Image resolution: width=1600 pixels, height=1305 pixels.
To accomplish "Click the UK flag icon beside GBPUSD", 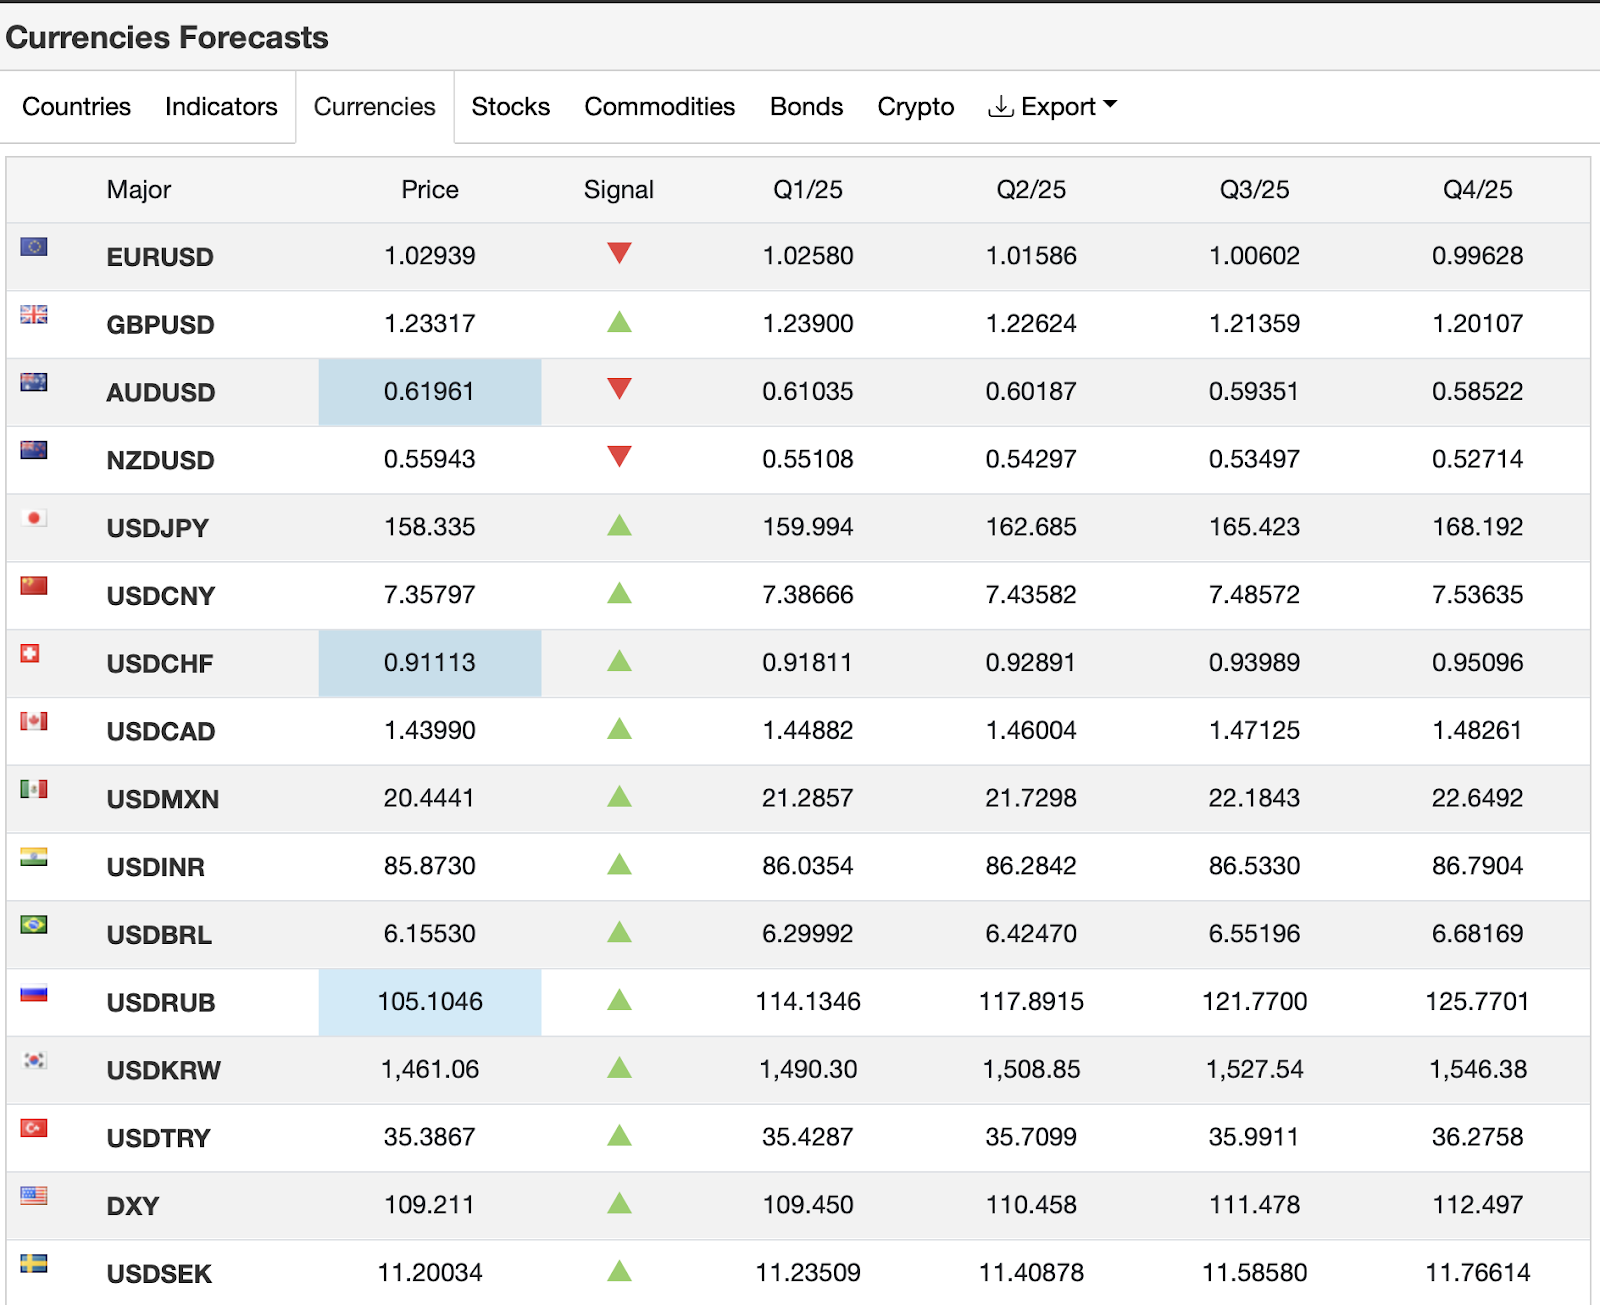I will [x=34, y=314].
